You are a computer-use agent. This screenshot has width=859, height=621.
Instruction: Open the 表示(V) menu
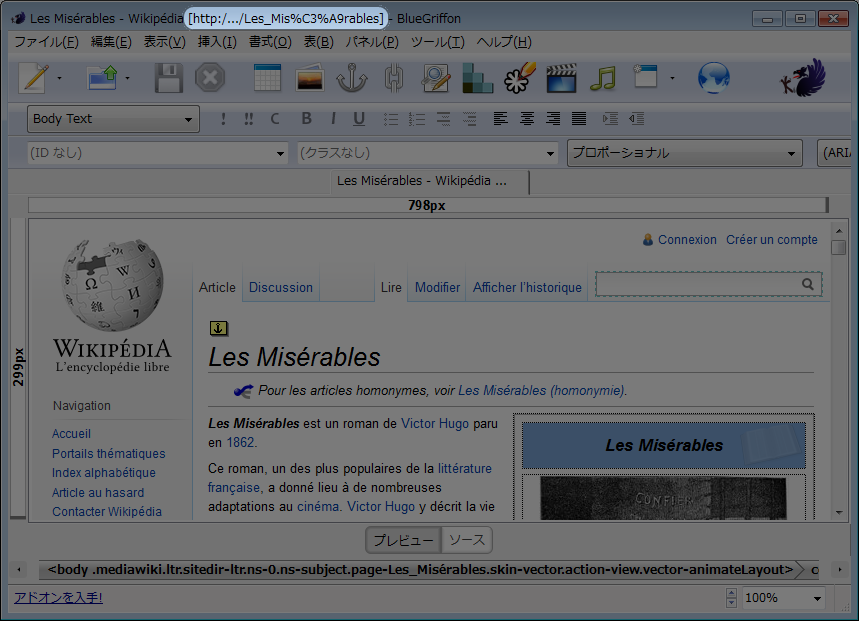pyautogui.click(x=164, y=42)
